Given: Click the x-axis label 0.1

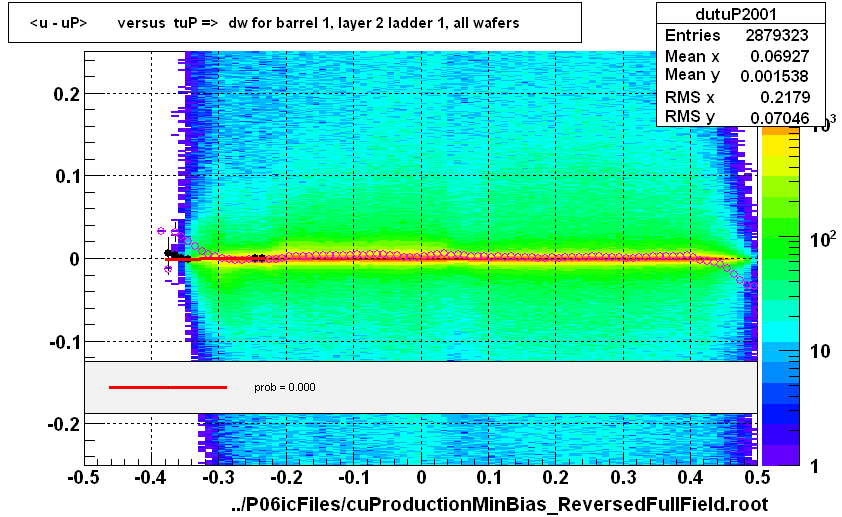Looking at the screenshot, I should 489,477.
